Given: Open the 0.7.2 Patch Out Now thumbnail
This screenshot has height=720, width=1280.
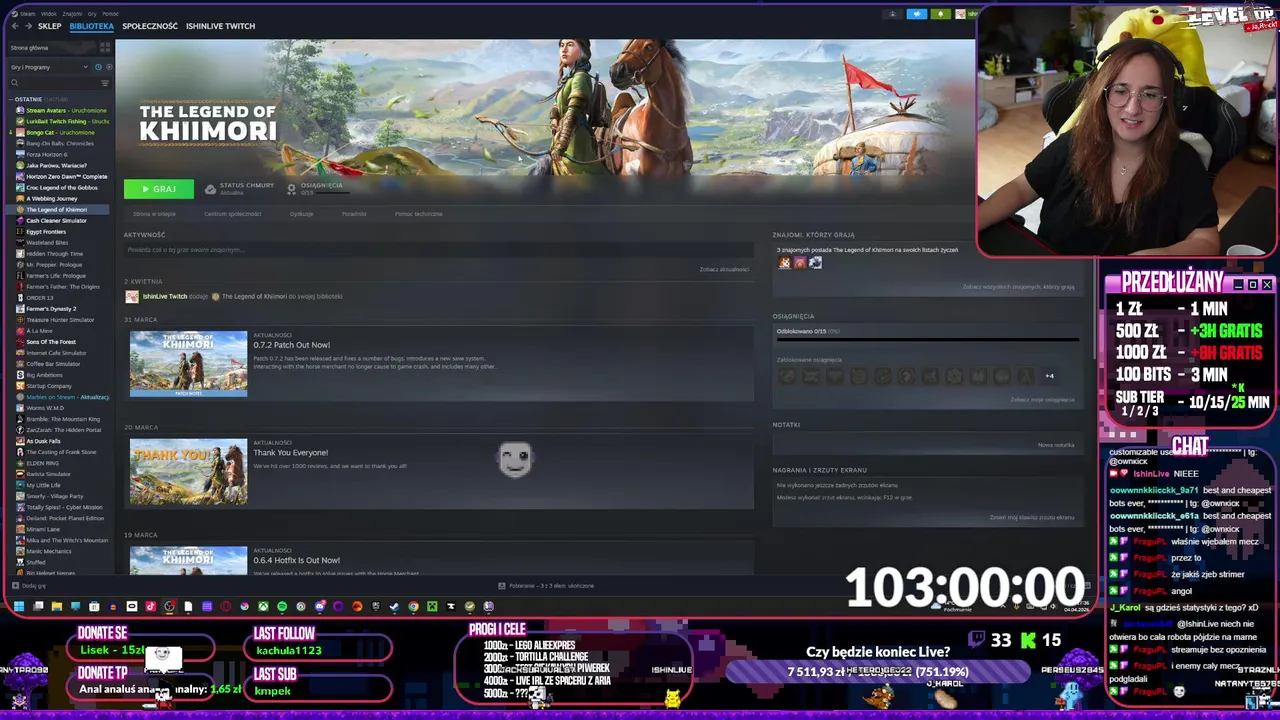Looking at the screenshot, I should [x=188, y=364].
